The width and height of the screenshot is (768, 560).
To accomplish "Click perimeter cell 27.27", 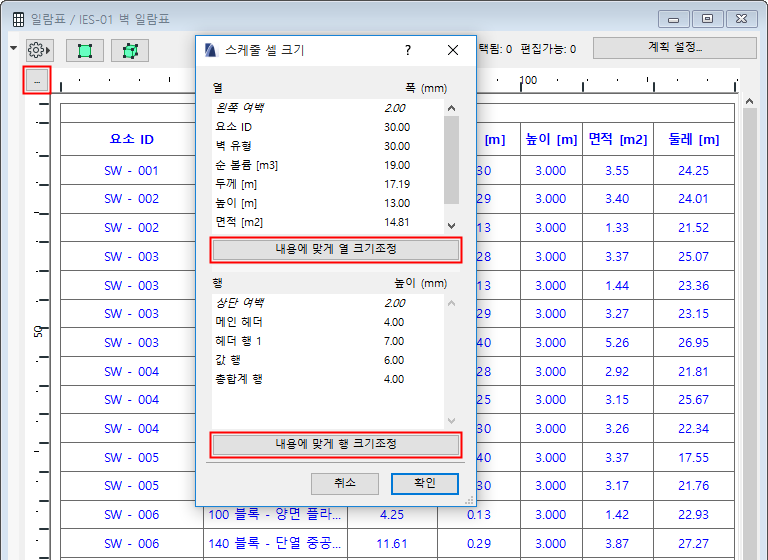I will point(694,543).
